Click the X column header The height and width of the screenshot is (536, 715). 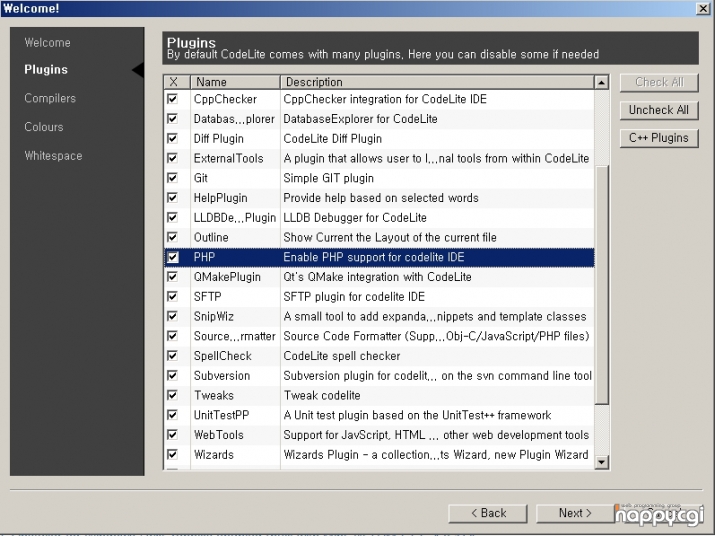pyautogui.click(x=177, y=82)
